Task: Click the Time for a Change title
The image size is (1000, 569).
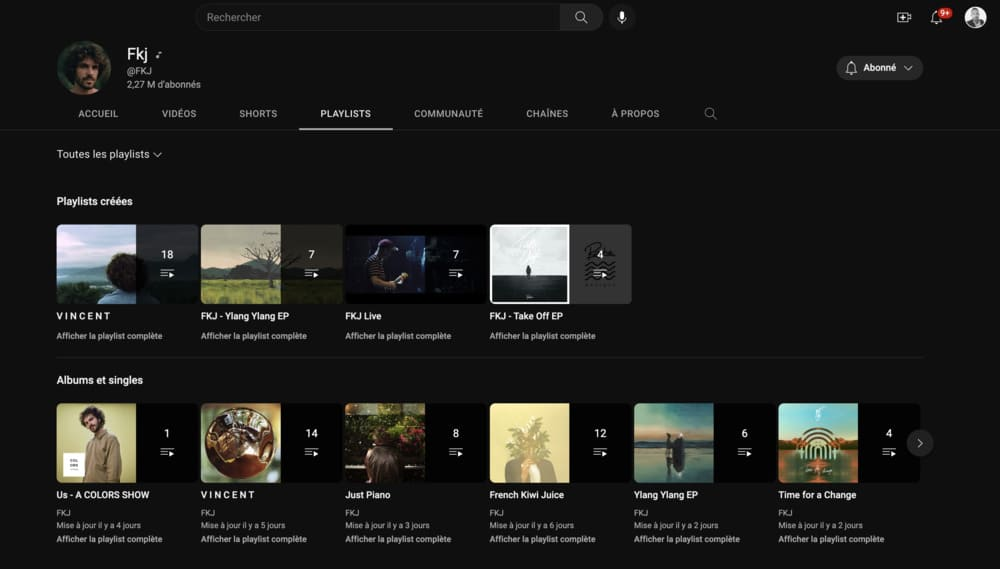Action: (817, 495)
